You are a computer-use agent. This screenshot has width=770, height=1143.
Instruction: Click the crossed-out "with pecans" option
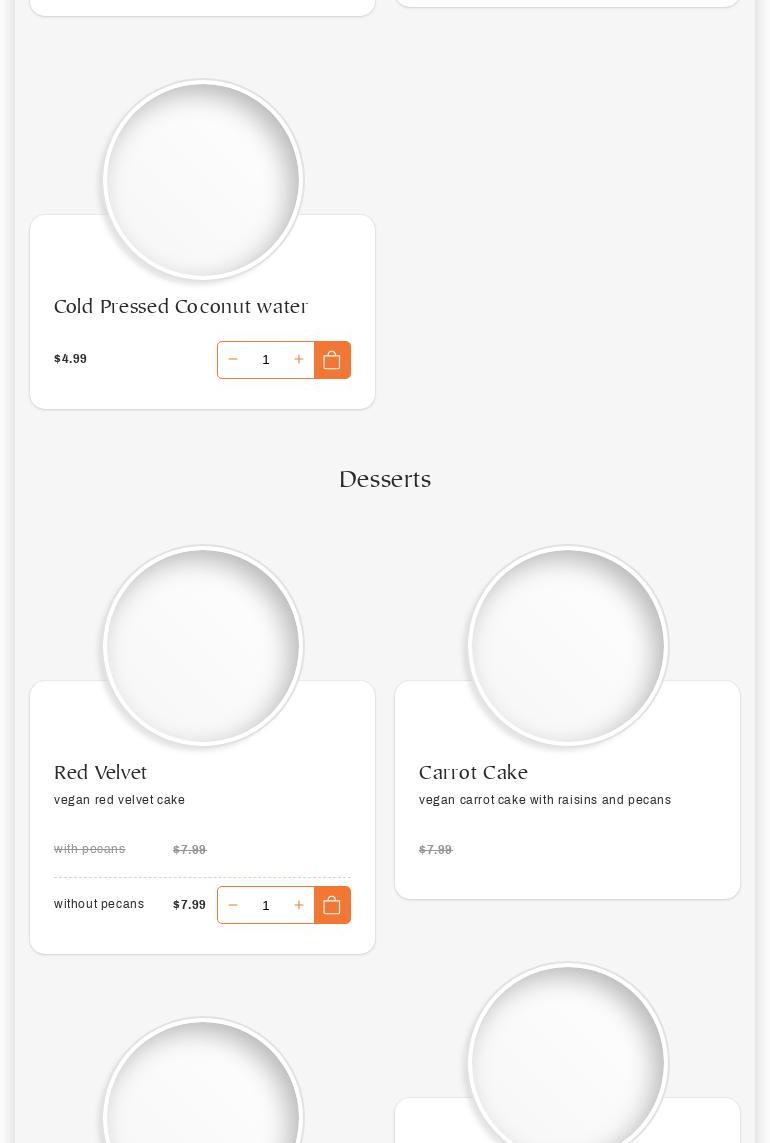pos(90,849)
